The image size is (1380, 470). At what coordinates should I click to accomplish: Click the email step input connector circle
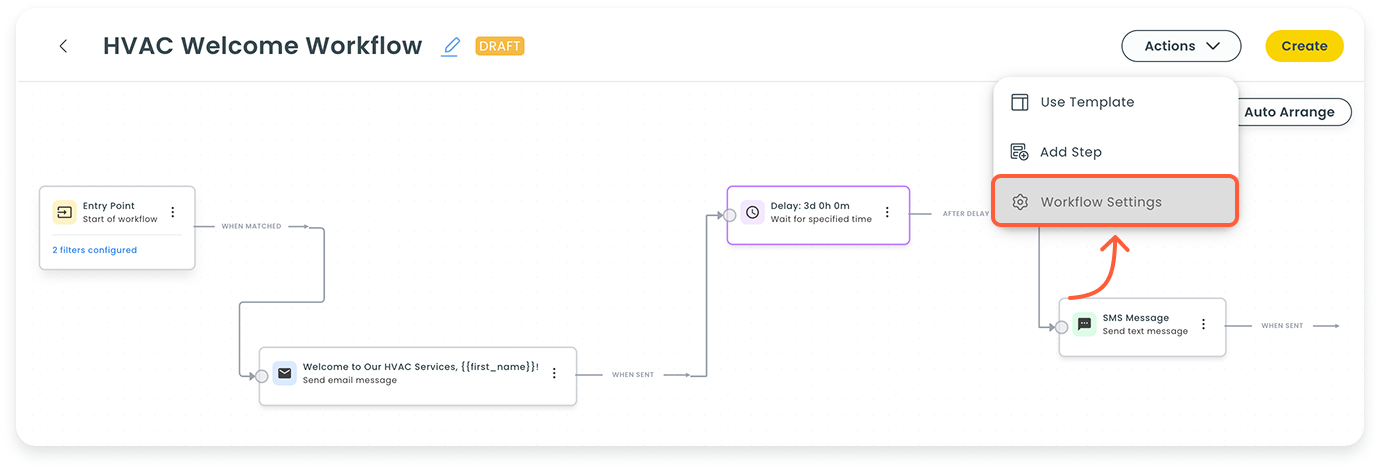pyautogui.click(x=262, y=376)
